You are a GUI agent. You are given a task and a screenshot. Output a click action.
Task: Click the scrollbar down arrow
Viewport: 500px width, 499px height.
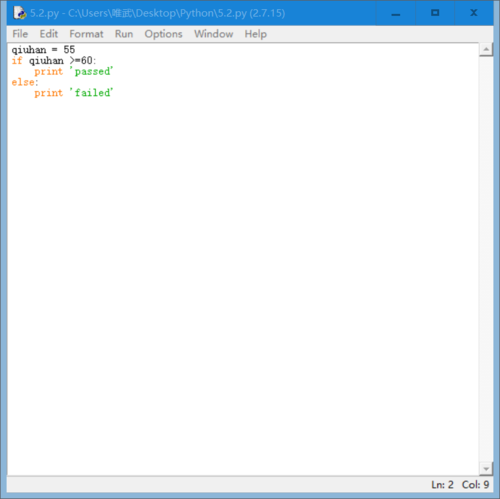tap(486, 469)
